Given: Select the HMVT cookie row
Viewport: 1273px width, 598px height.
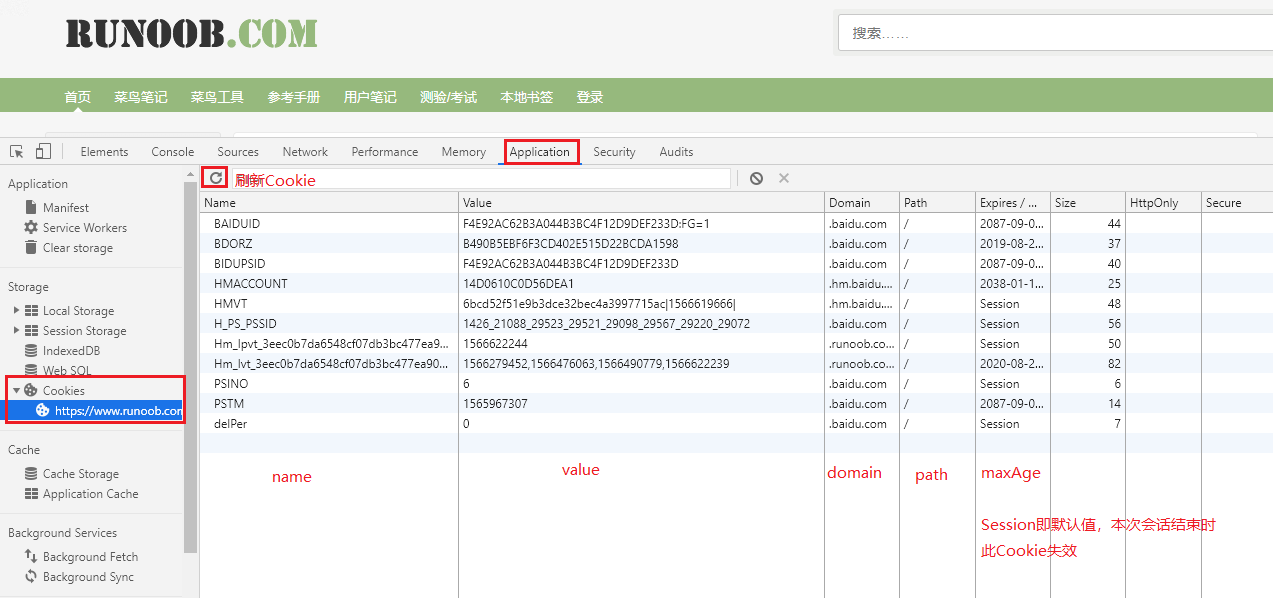Looking at the screenshot, I should [x=736, y=303].
